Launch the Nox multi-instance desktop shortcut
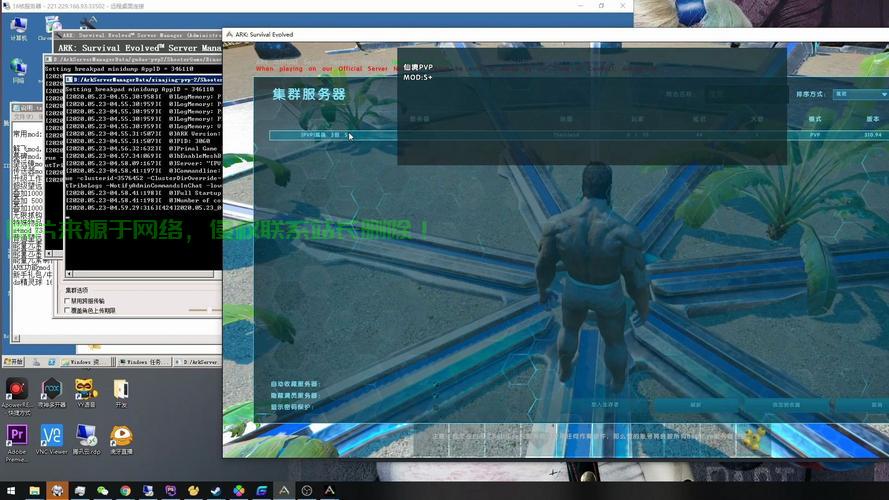889x500 pixels. 52,393
